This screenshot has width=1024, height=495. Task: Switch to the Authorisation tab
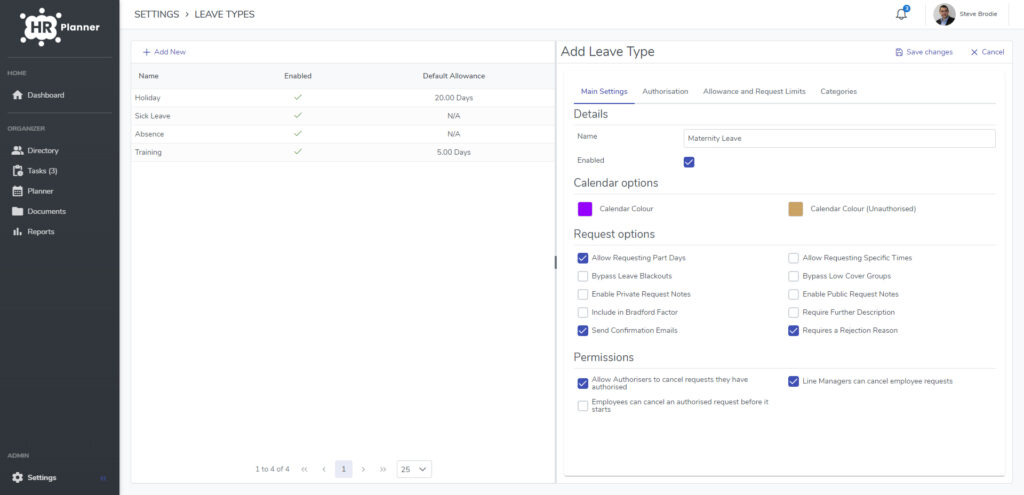pyautogui.click(x=665, y=91)
